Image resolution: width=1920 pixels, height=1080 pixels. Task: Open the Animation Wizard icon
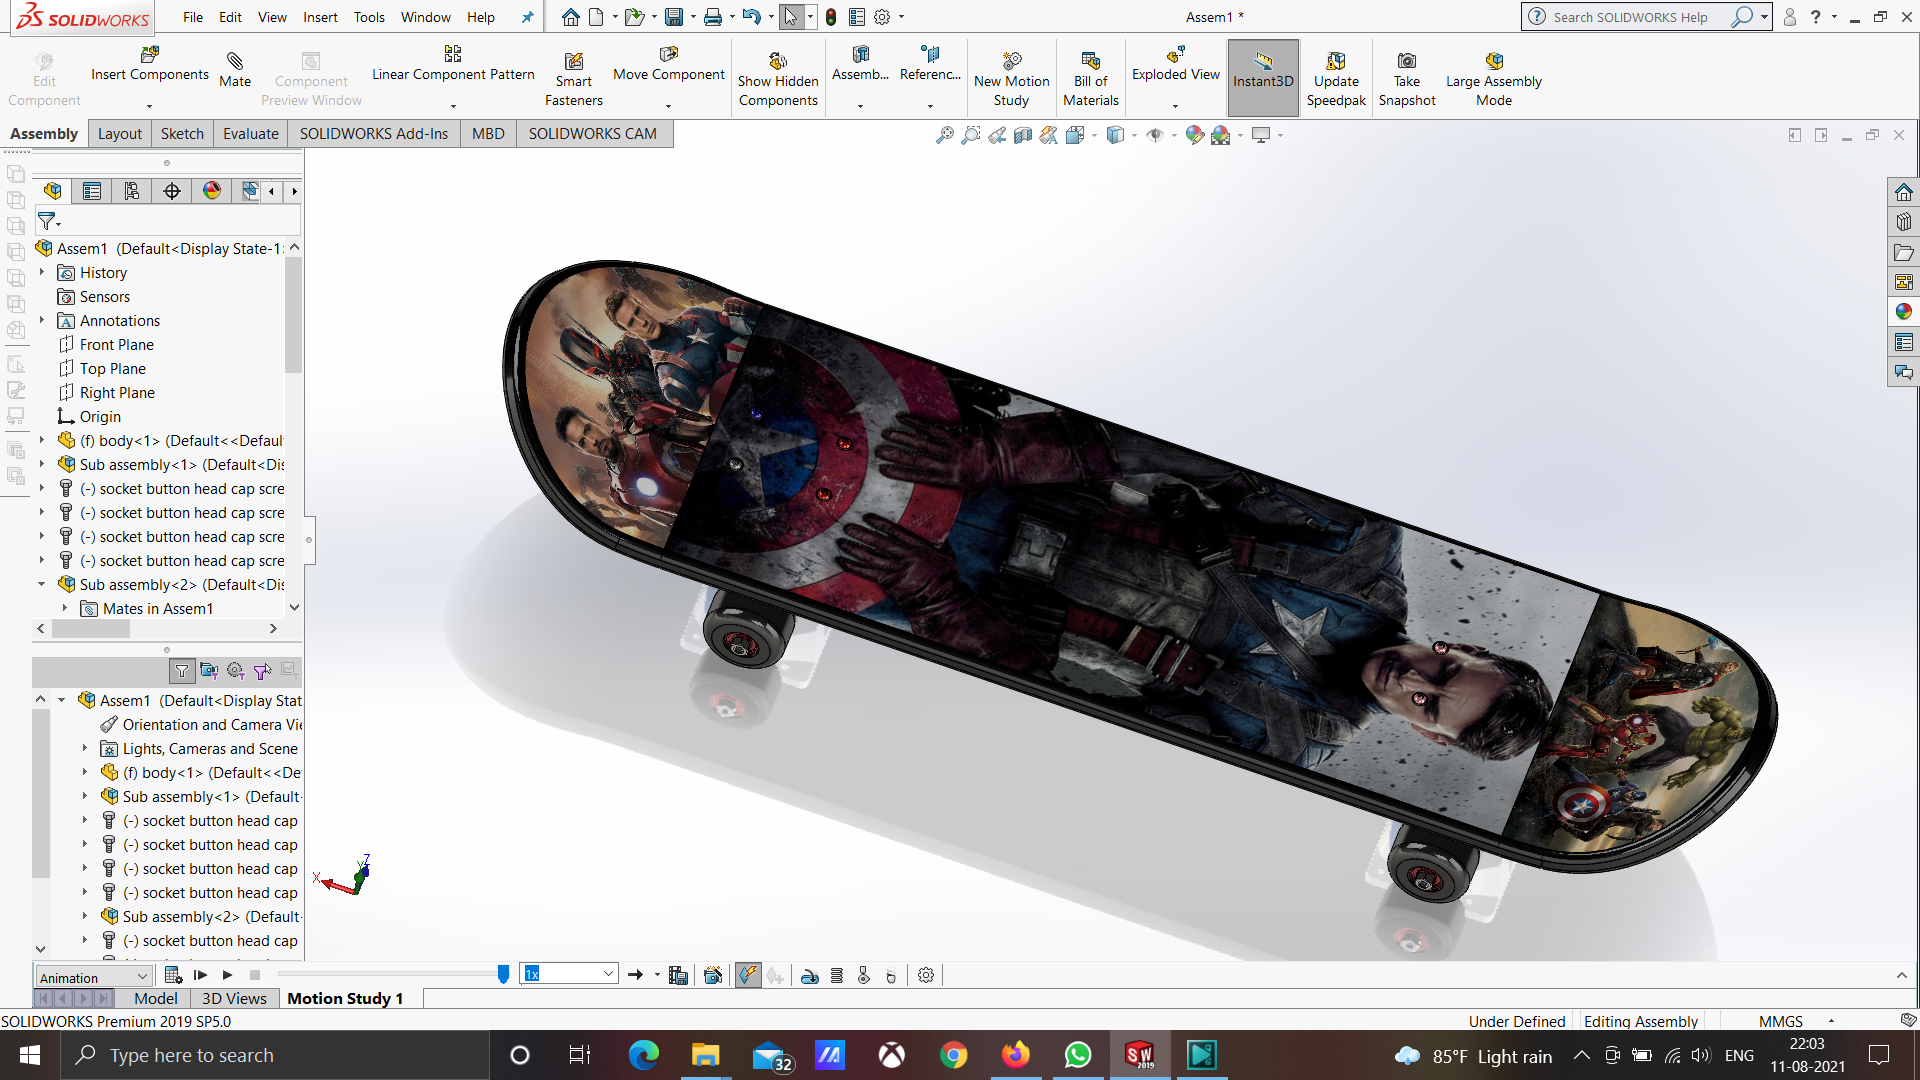(x=713, y=975)
